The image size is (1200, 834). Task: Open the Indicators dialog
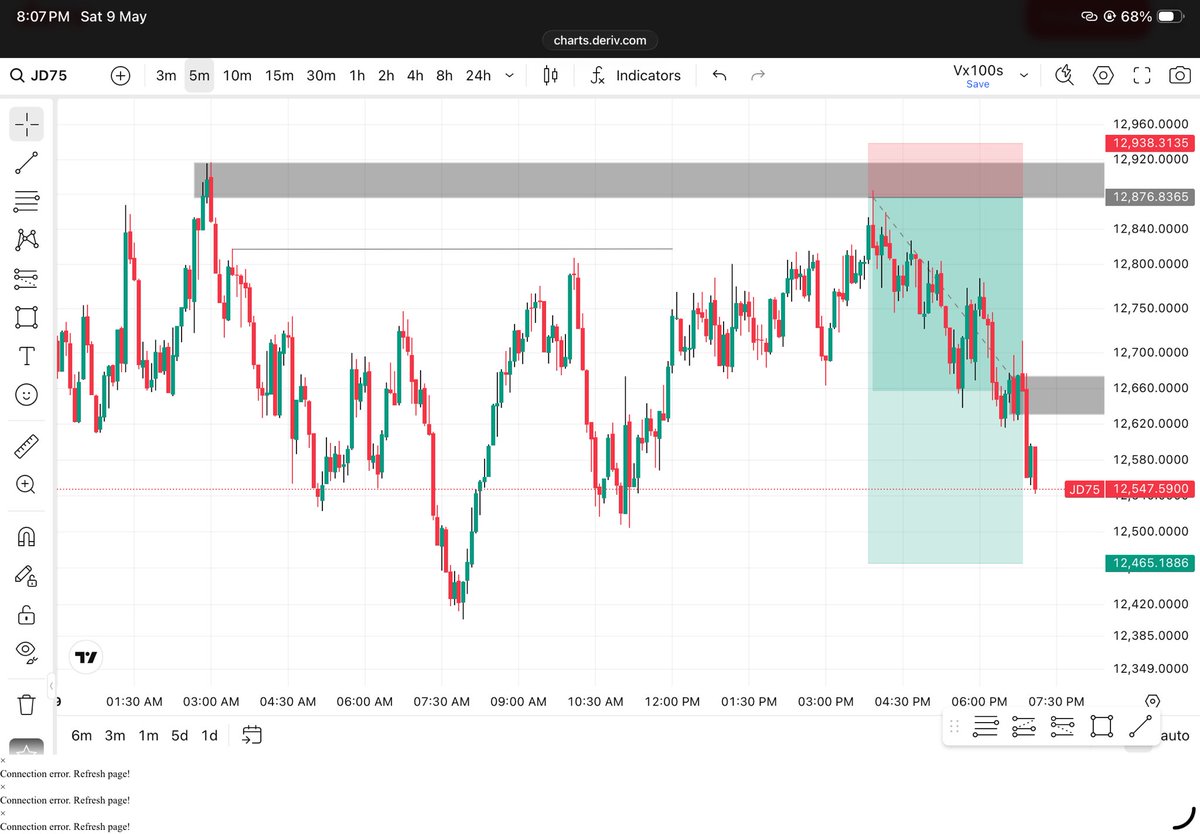[x=636, y=75]
